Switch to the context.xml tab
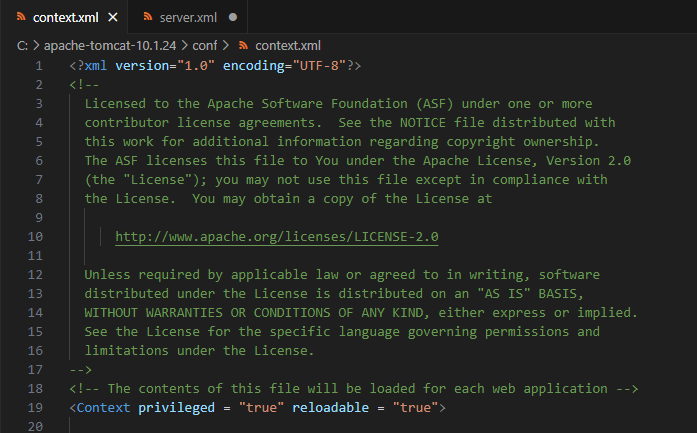Viewport: 697px width, 433px height. tap(66, 17)
